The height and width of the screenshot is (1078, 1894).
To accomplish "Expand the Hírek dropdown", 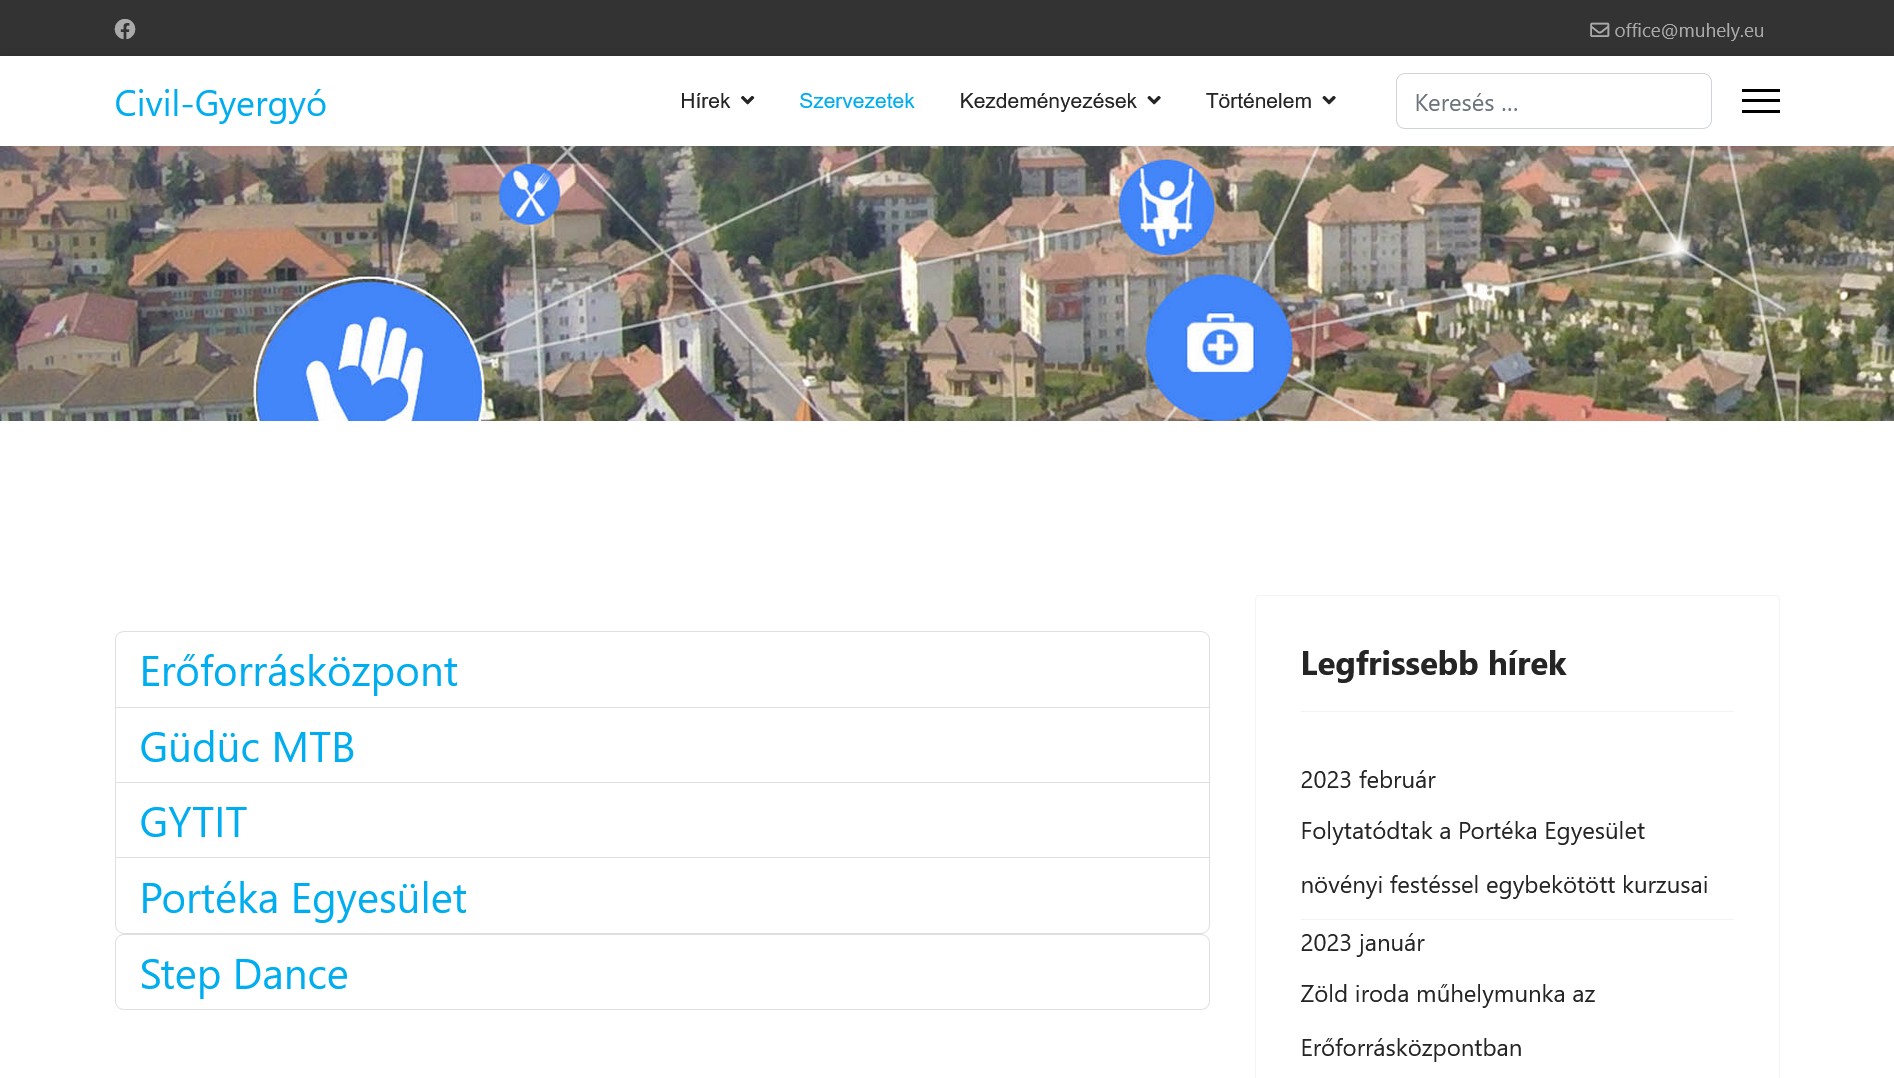I will point(717,100).
